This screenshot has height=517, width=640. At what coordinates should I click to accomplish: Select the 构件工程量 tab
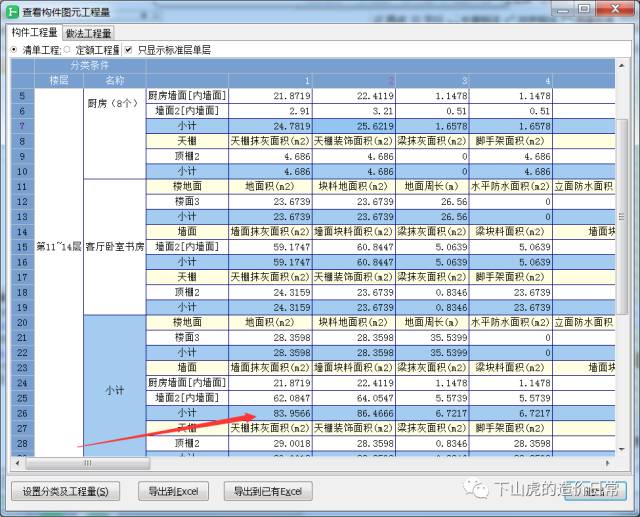click(34, 33)
